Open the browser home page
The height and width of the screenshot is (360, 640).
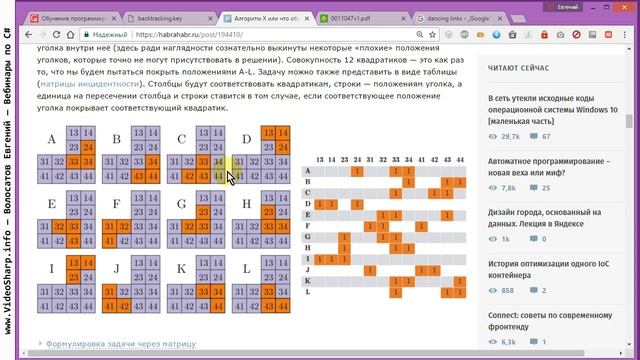tap(70, 35)
